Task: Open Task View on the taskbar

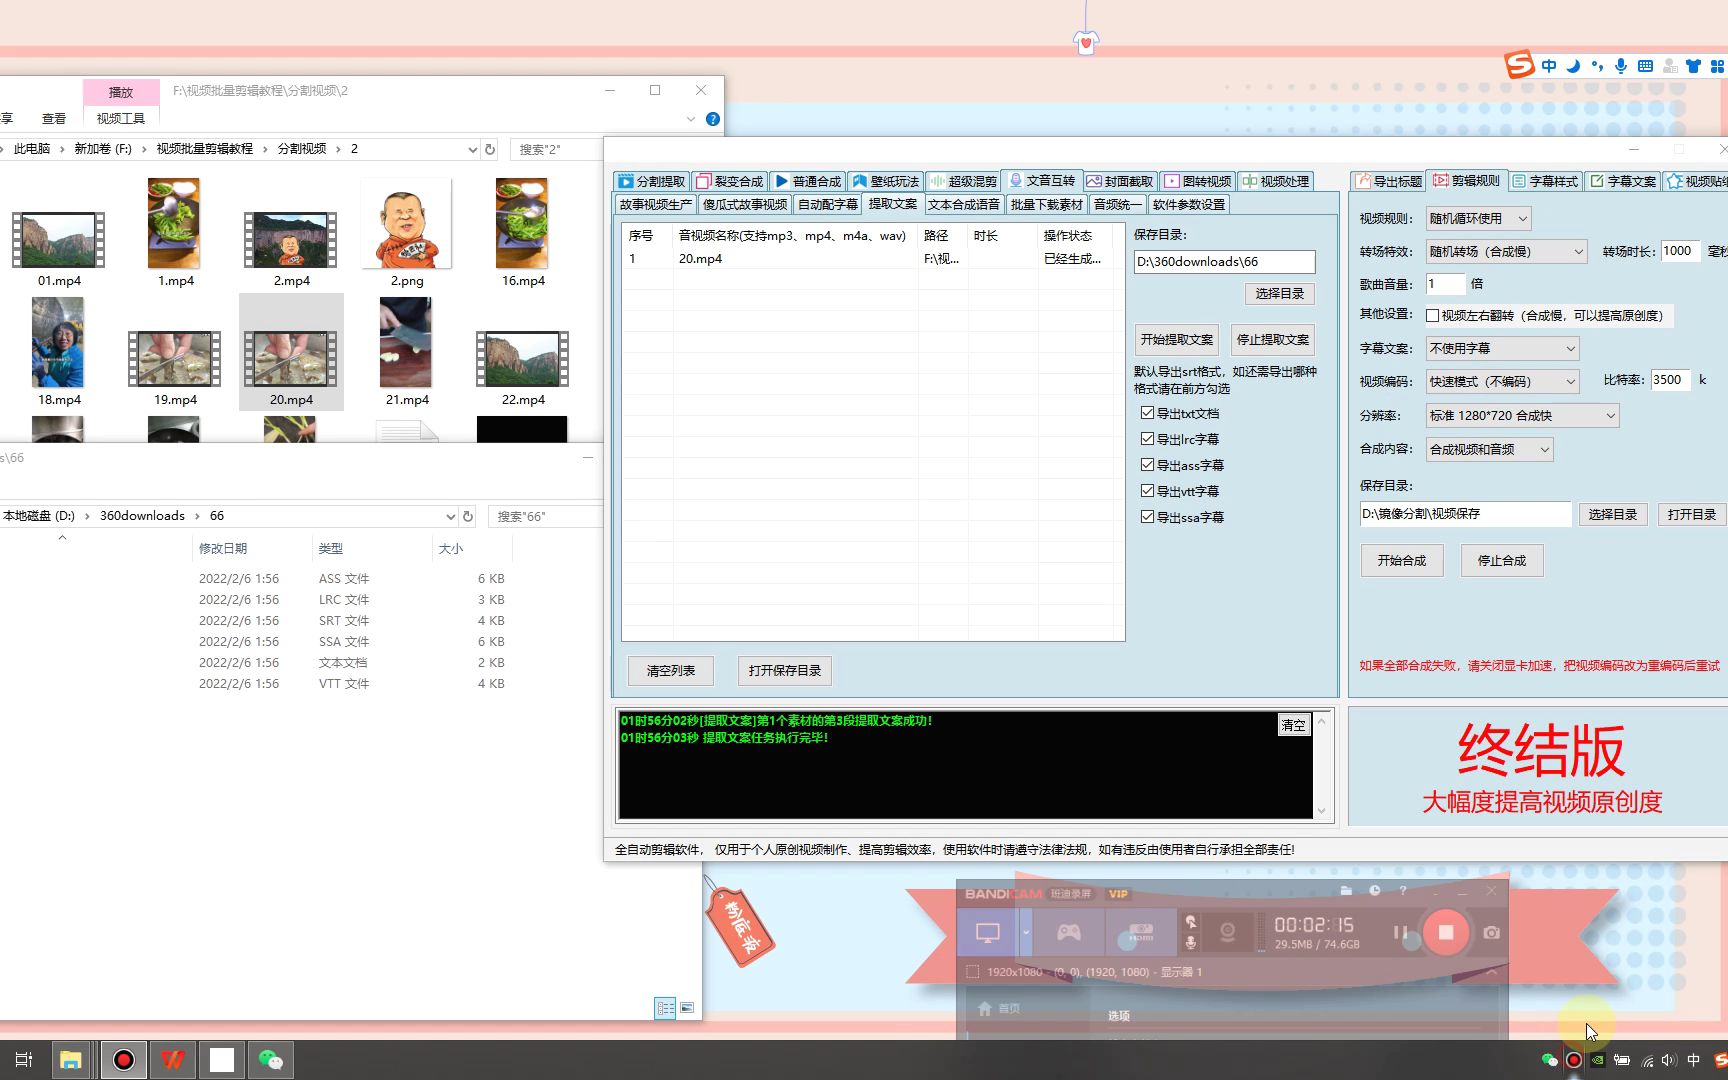Action: (24, 1060)
